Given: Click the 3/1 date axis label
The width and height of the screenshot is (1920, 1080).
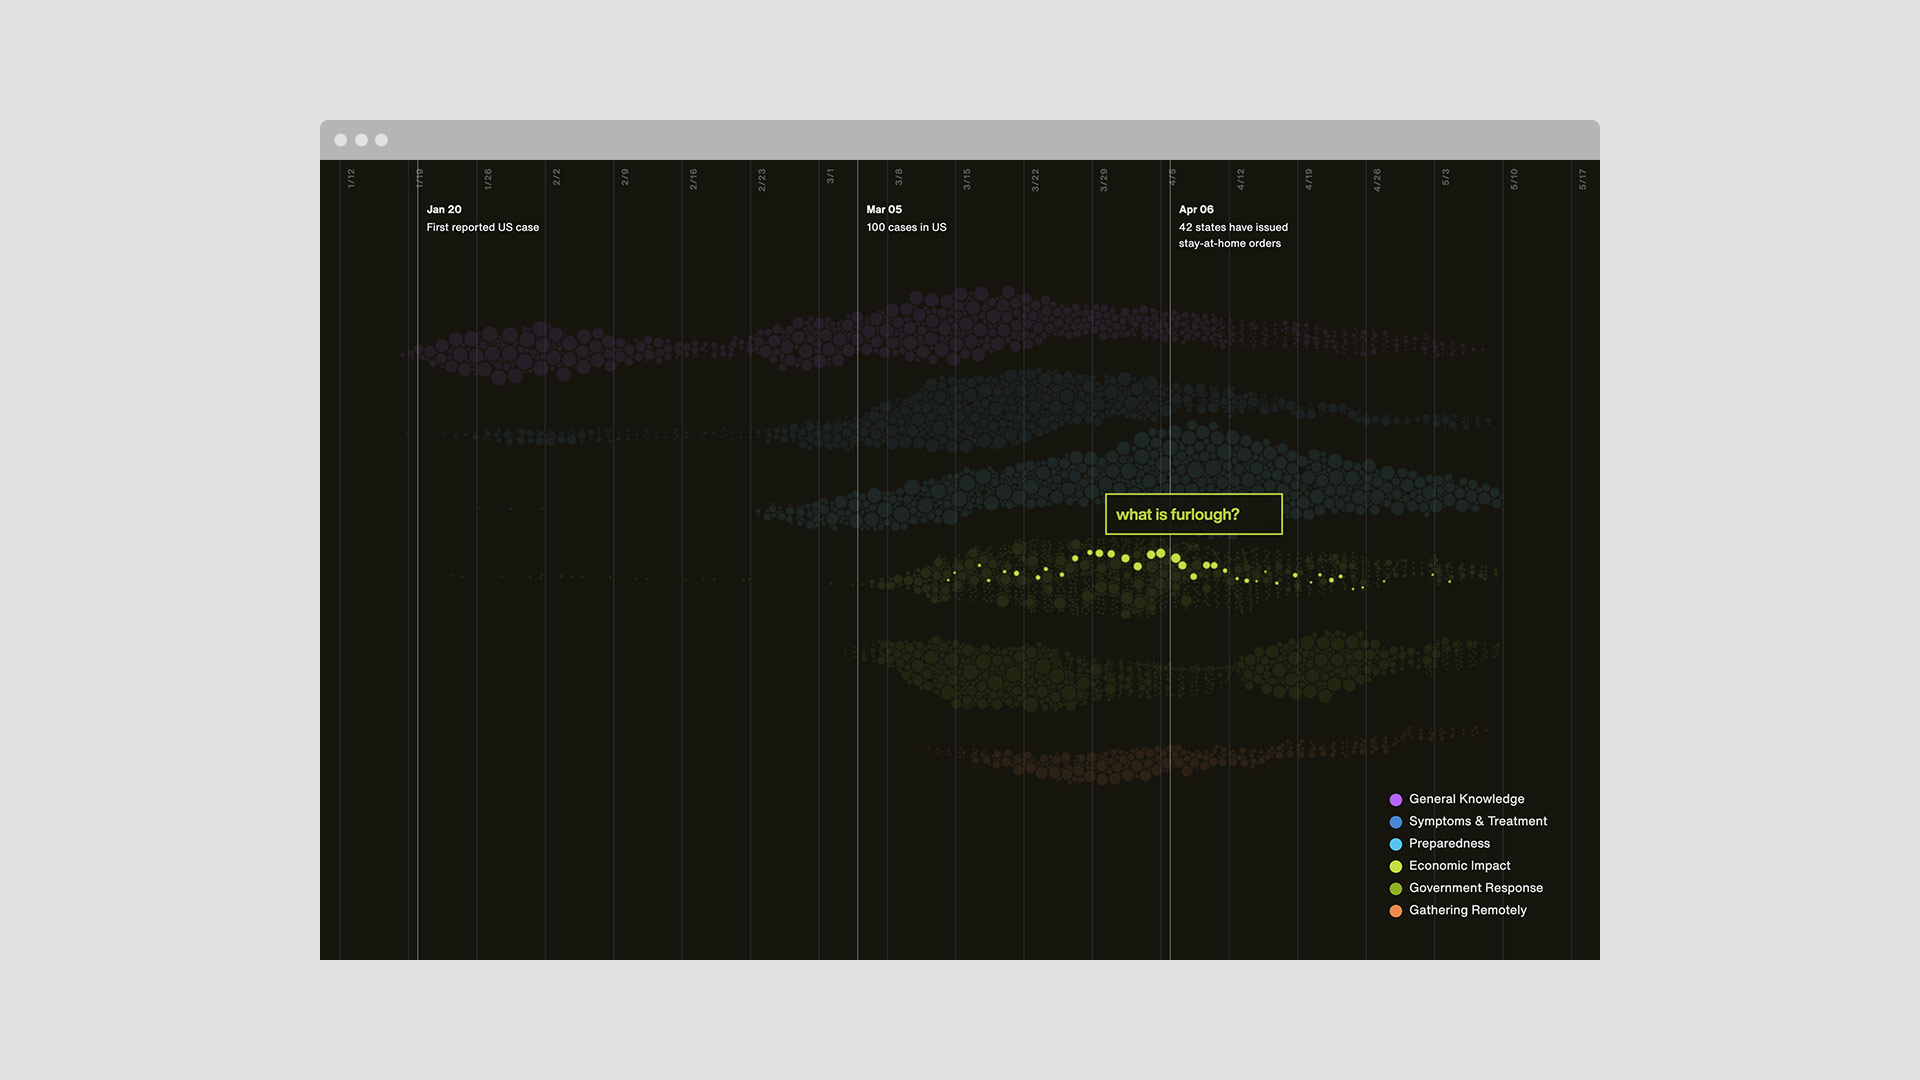Looking at the screenshot, I should [x=830, y=176].
